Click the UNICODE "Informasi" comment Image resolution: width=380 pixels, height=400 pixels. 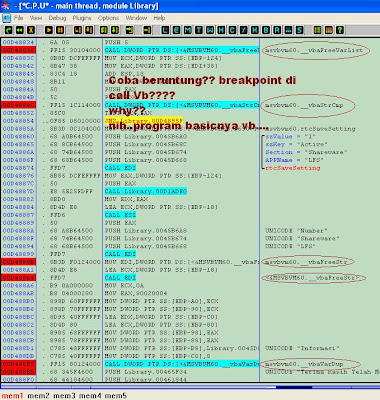point(302,348)
